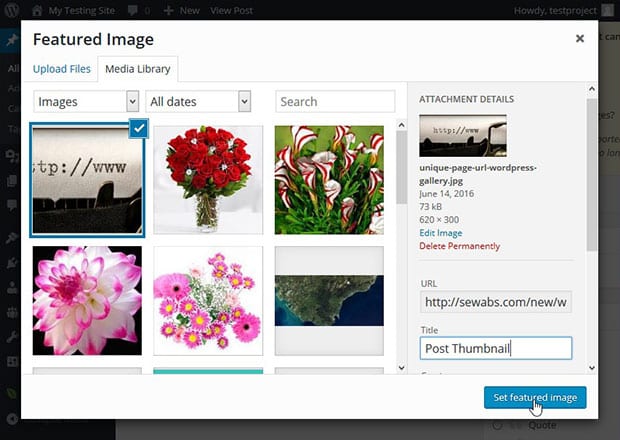Click Set featured image button
This screenshot has width=620, height=440.
tap(535, 397)
